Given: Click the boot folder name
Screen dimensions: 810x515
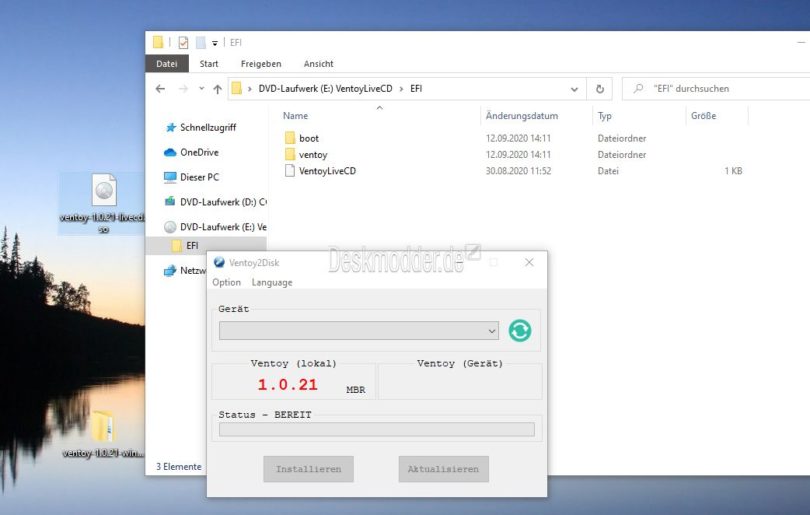Looking at the screenshot, I should click(309, 138).
